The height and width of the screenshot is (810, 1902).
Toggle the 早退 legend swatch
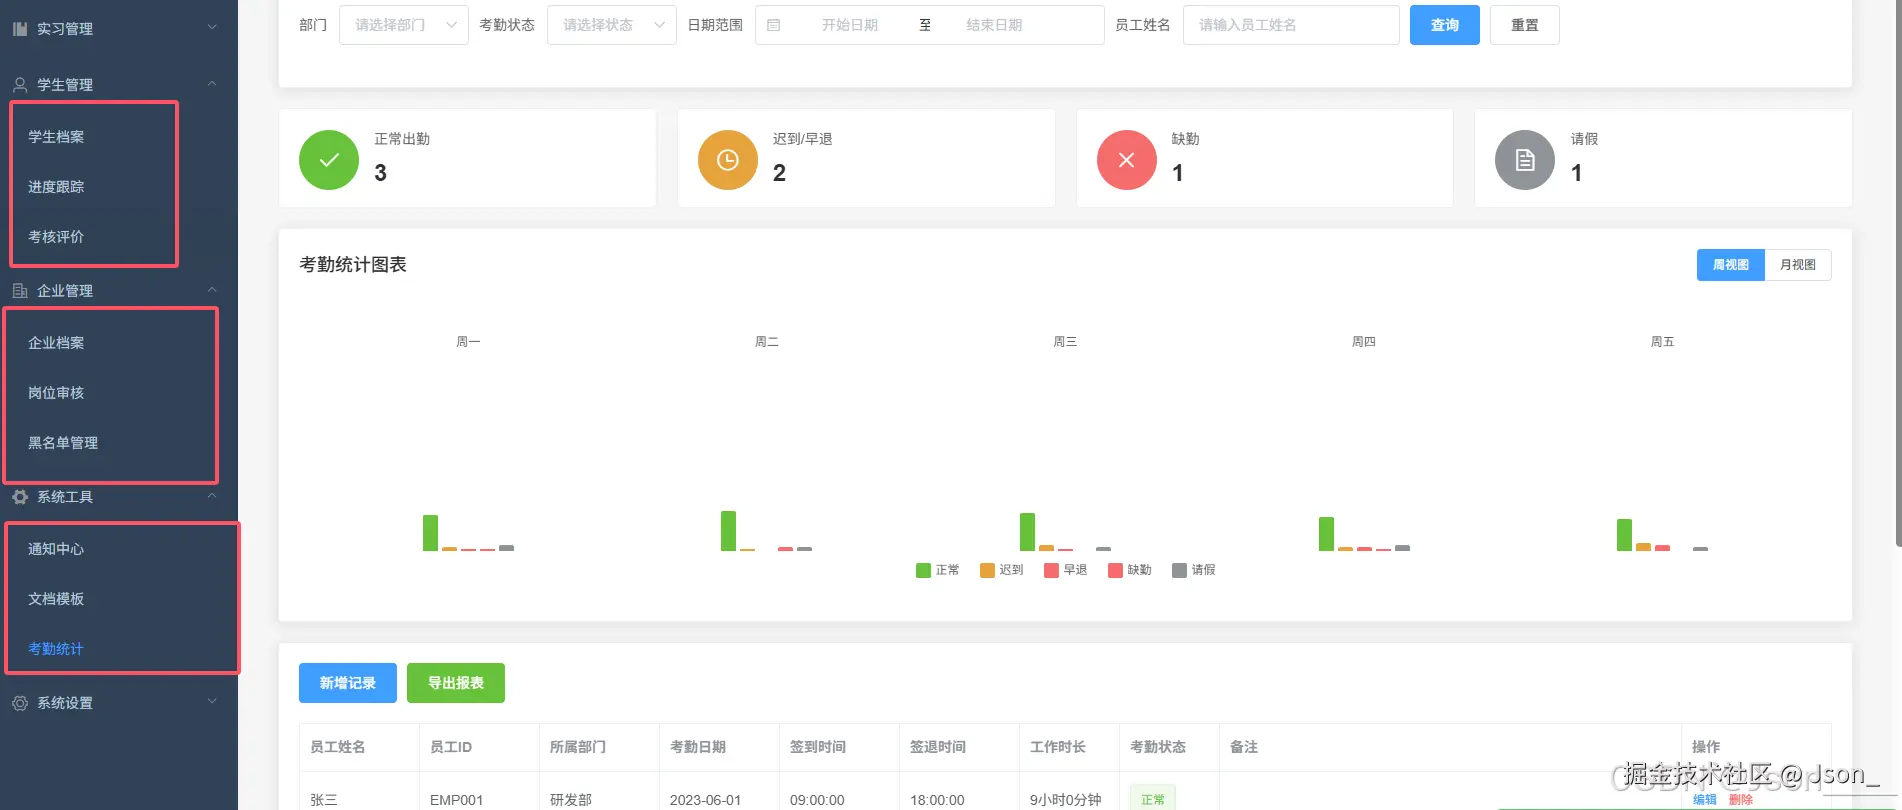click(1051, 570)
